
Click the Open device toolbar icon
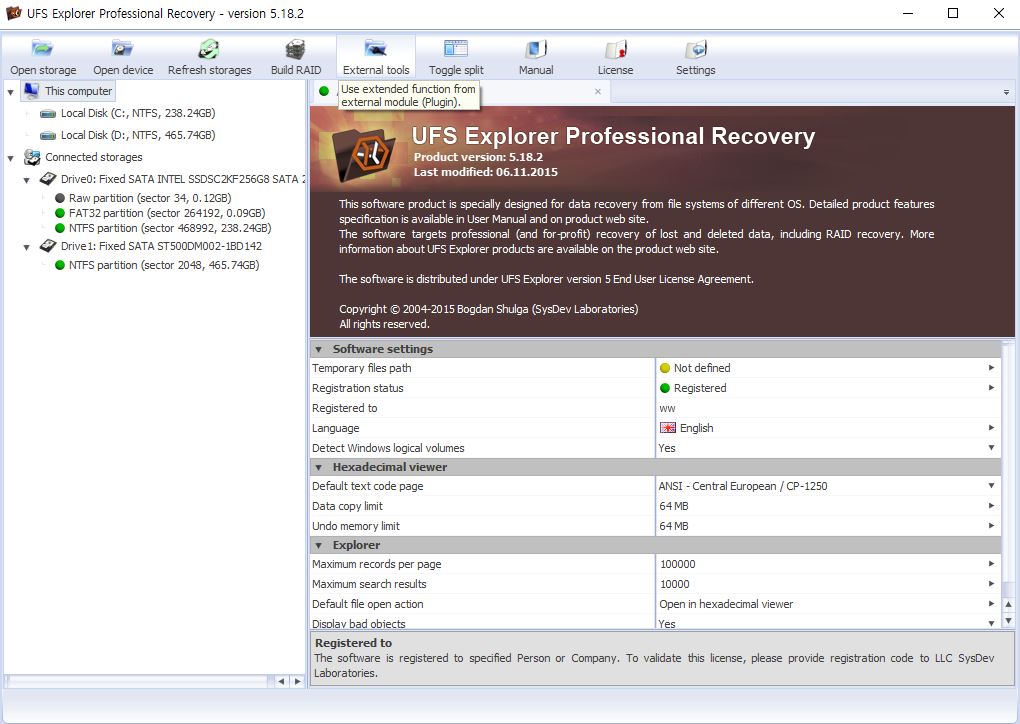123,57
